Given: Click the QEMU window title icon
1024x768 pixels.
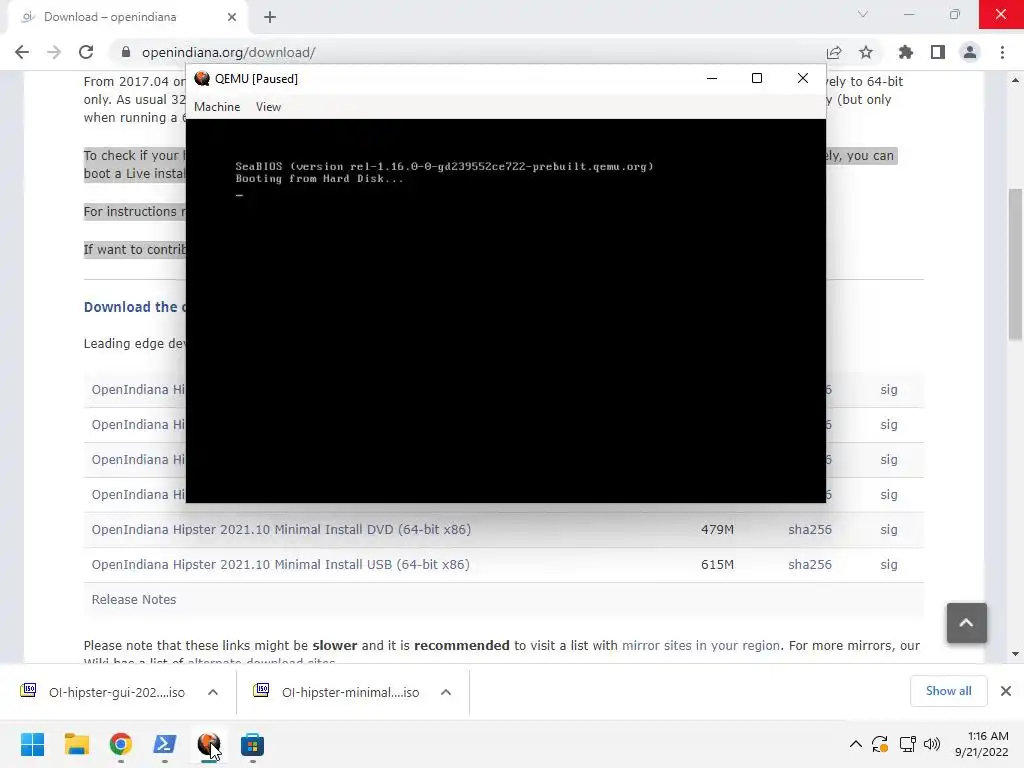Looking at the screenshot, I should point(202,78).
